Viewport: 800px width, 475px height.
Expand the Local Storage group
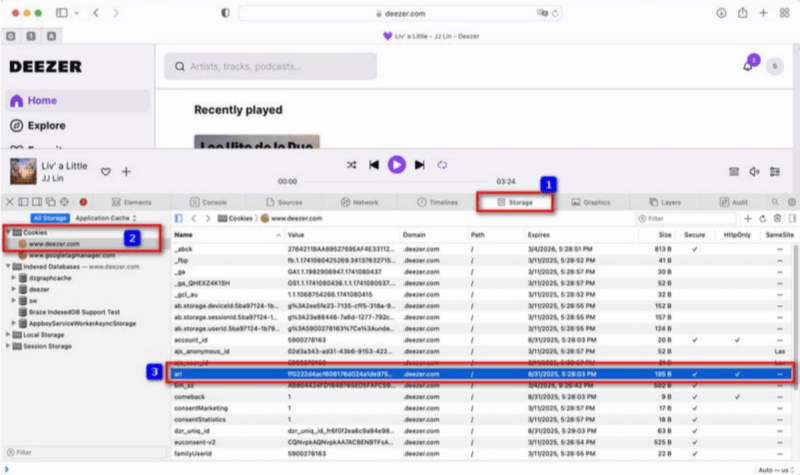pos(8,335)
